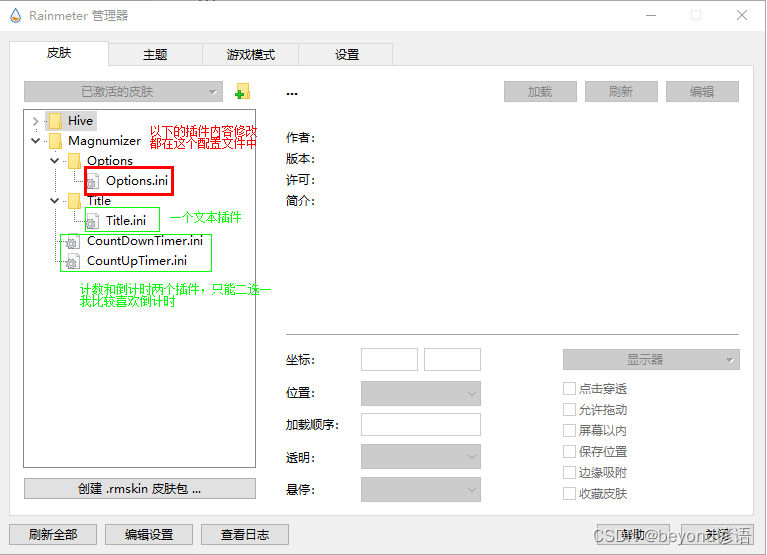Enable the 允许拖动 checkbox
The height and width of the screenshot is (555, 767).
(x=569, y=410)
